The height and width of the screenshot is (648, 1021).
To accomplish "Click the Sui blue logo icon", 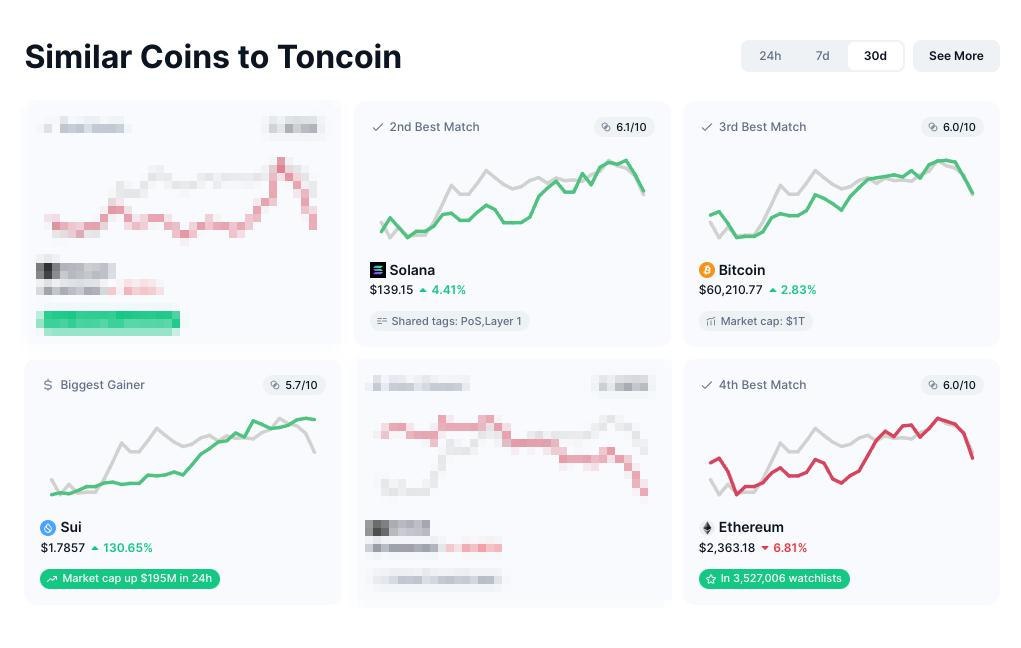I will pos(48,527).
